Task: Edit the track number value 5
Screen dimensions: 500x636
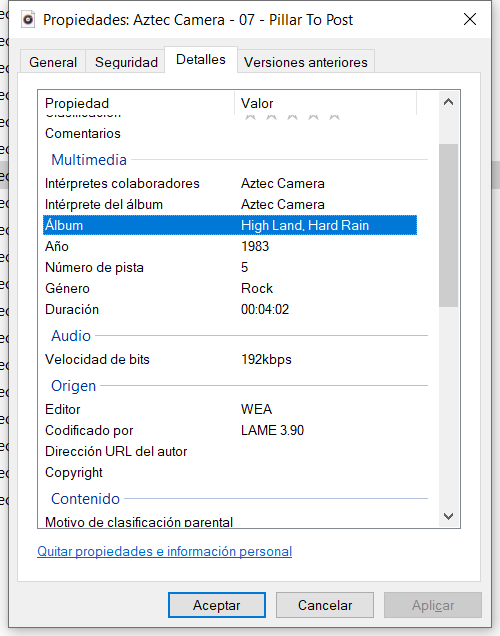Action: click(x=245, y=267)
